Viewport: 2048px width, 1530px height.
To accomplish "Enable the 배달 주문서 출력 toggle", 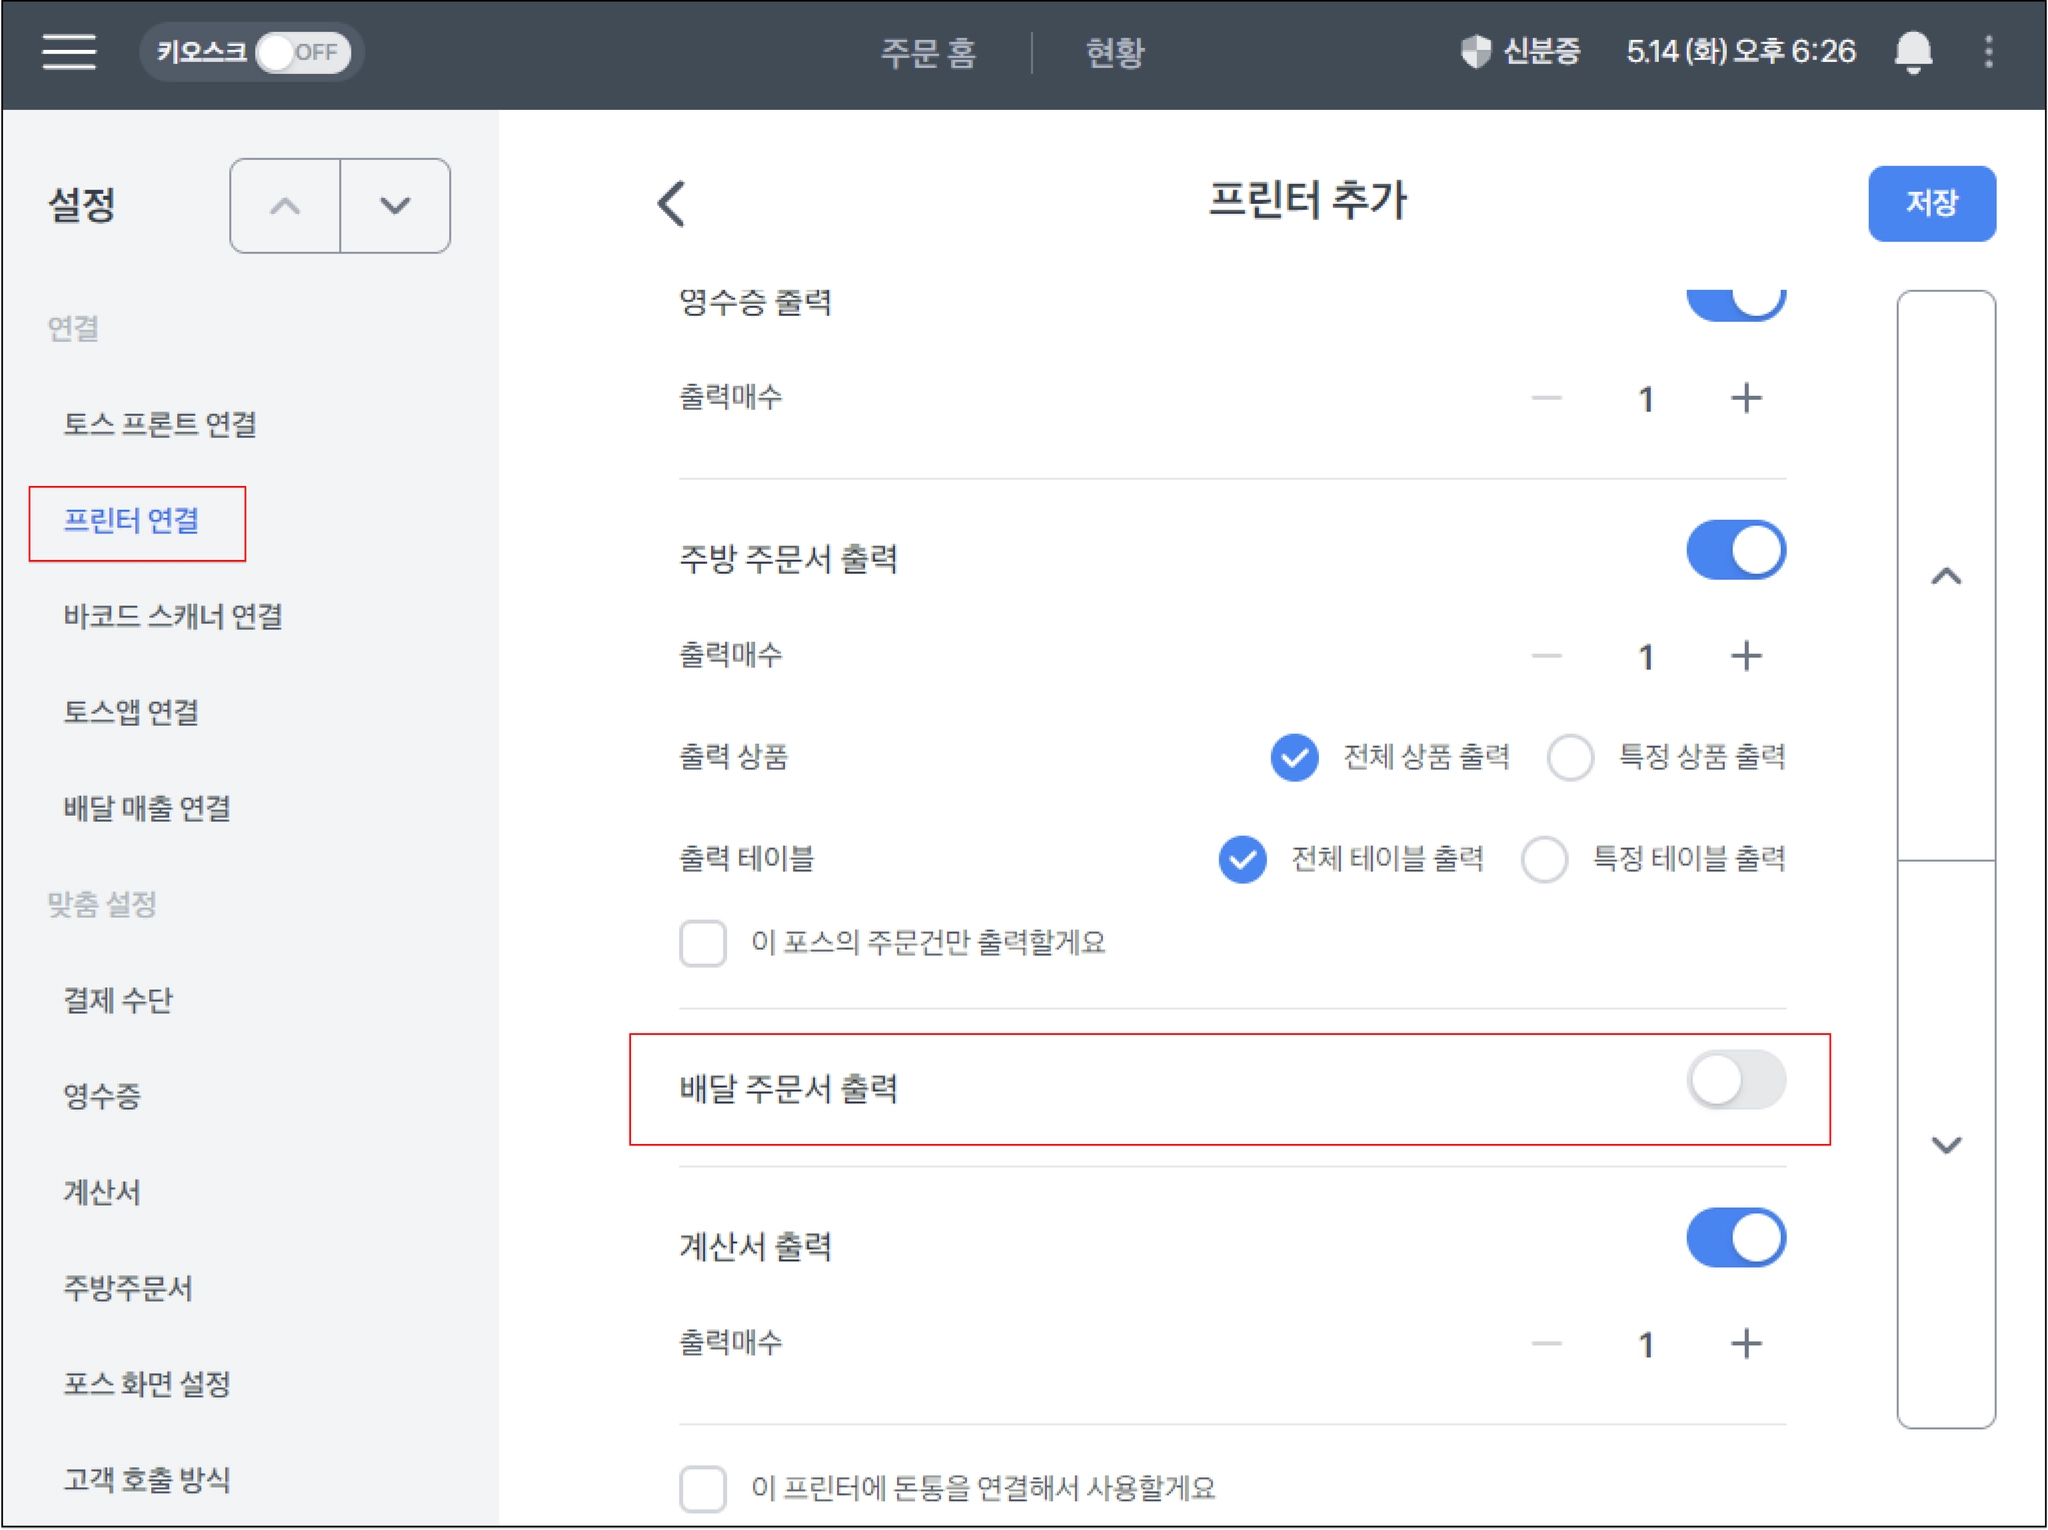I will click(x=1735, y=1080).
